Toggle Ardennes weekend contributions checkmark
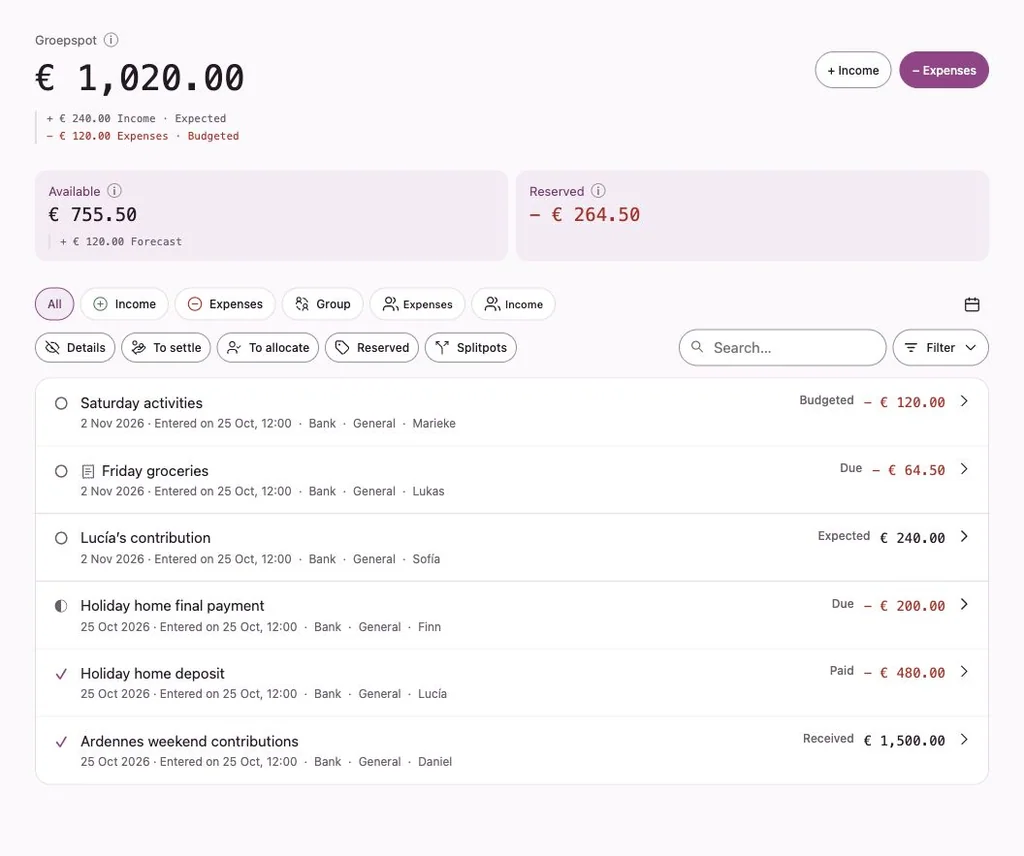 (x=61, y=742)
